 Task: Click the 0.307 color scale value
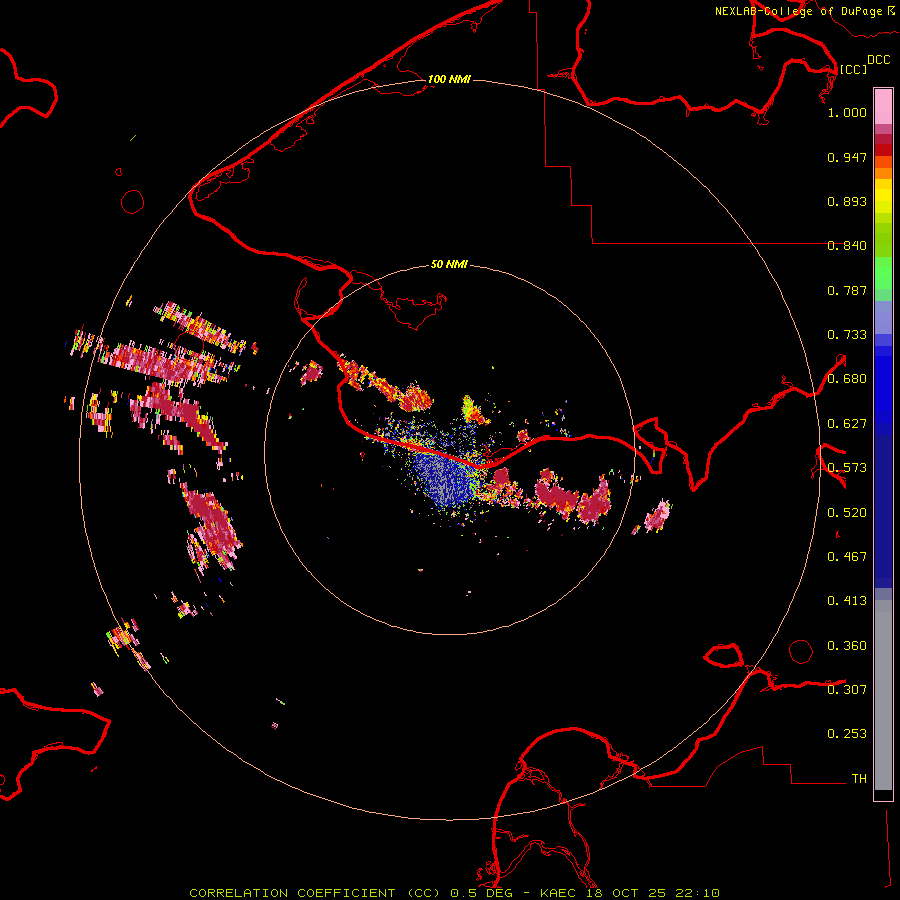847,690
